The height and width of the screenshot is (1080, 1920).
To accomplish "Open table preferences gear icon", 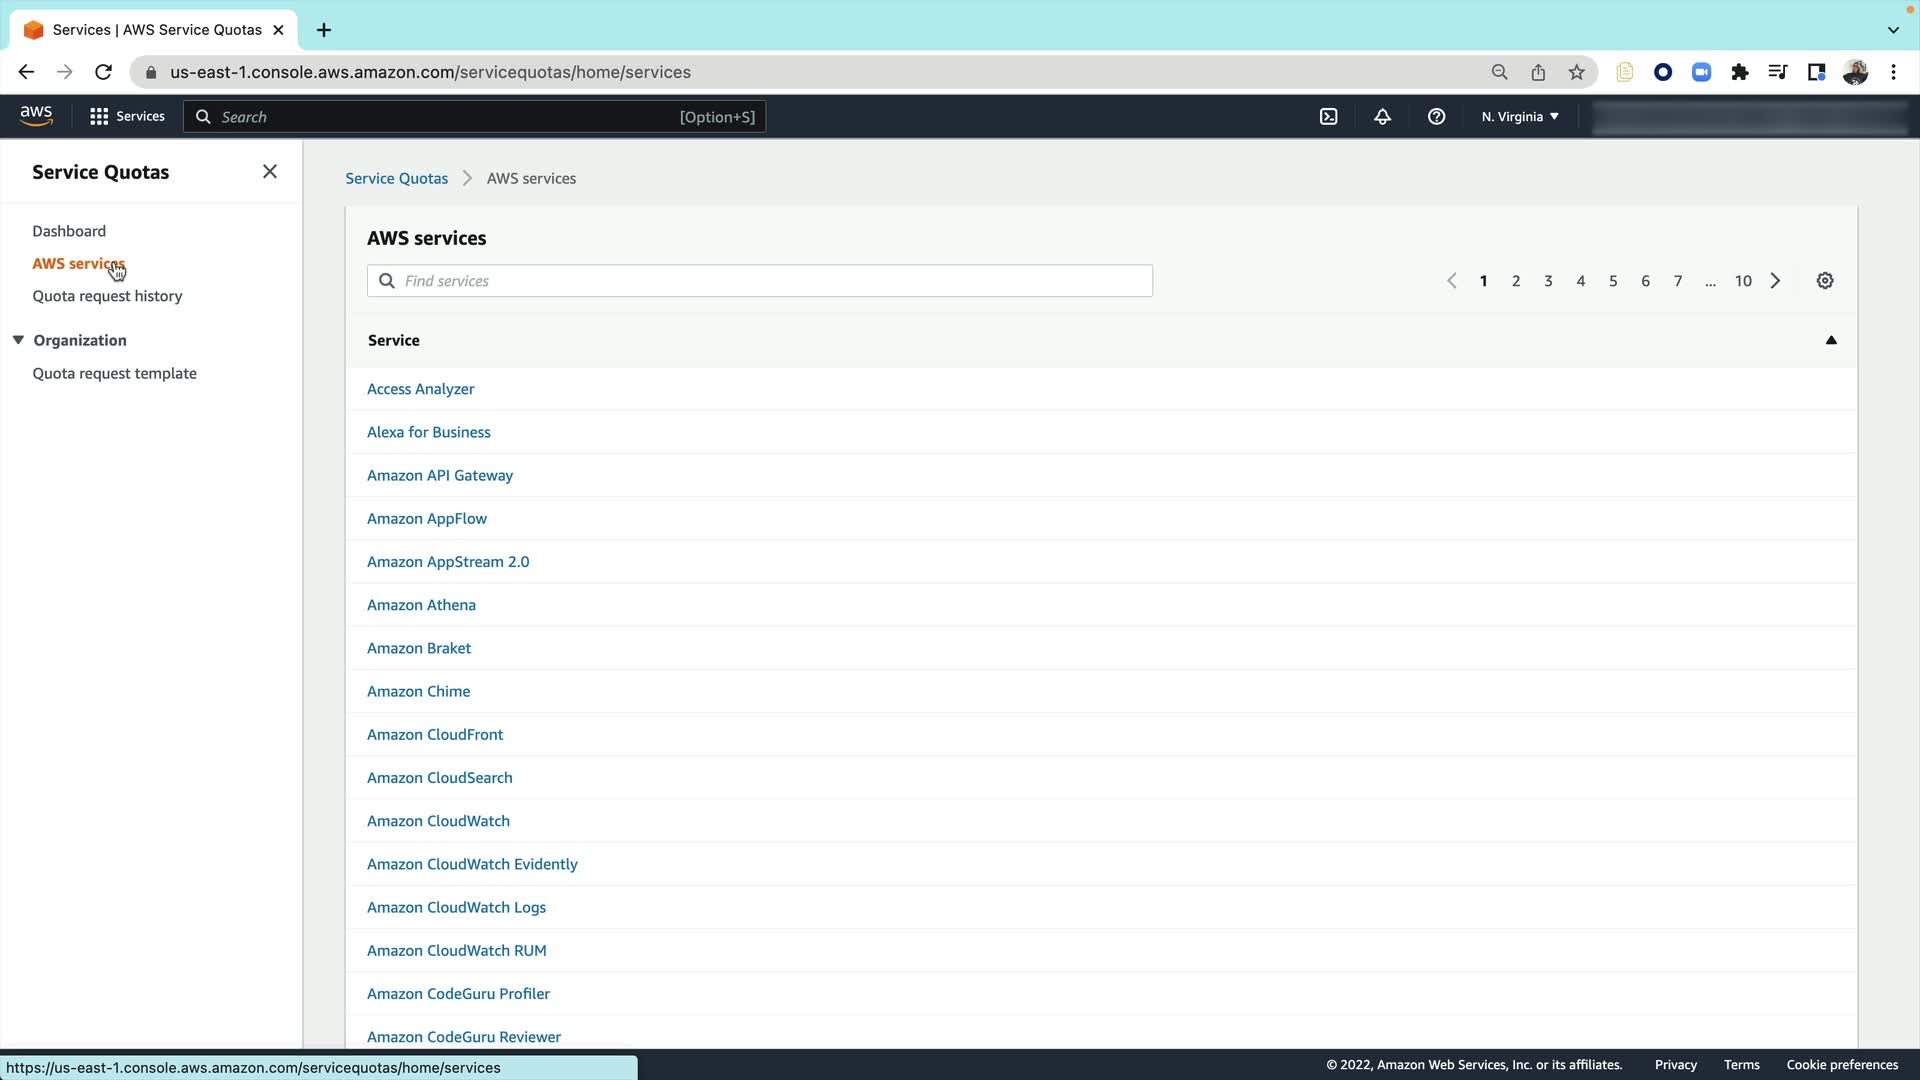I will click(1825, 281).
